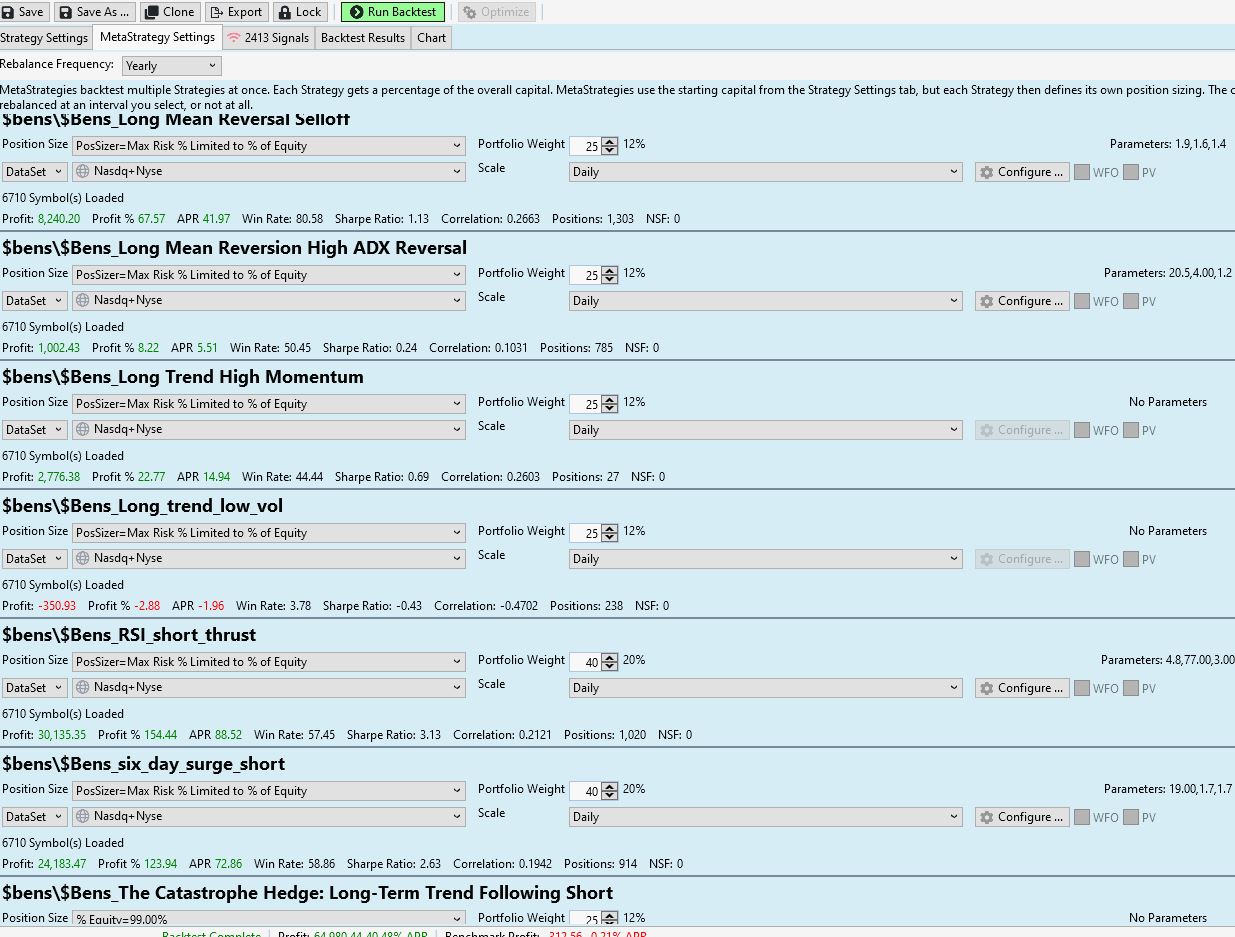Open Configure for Mean Reversal Selloff
1235x937 pixels.
tap(1022, 172)
